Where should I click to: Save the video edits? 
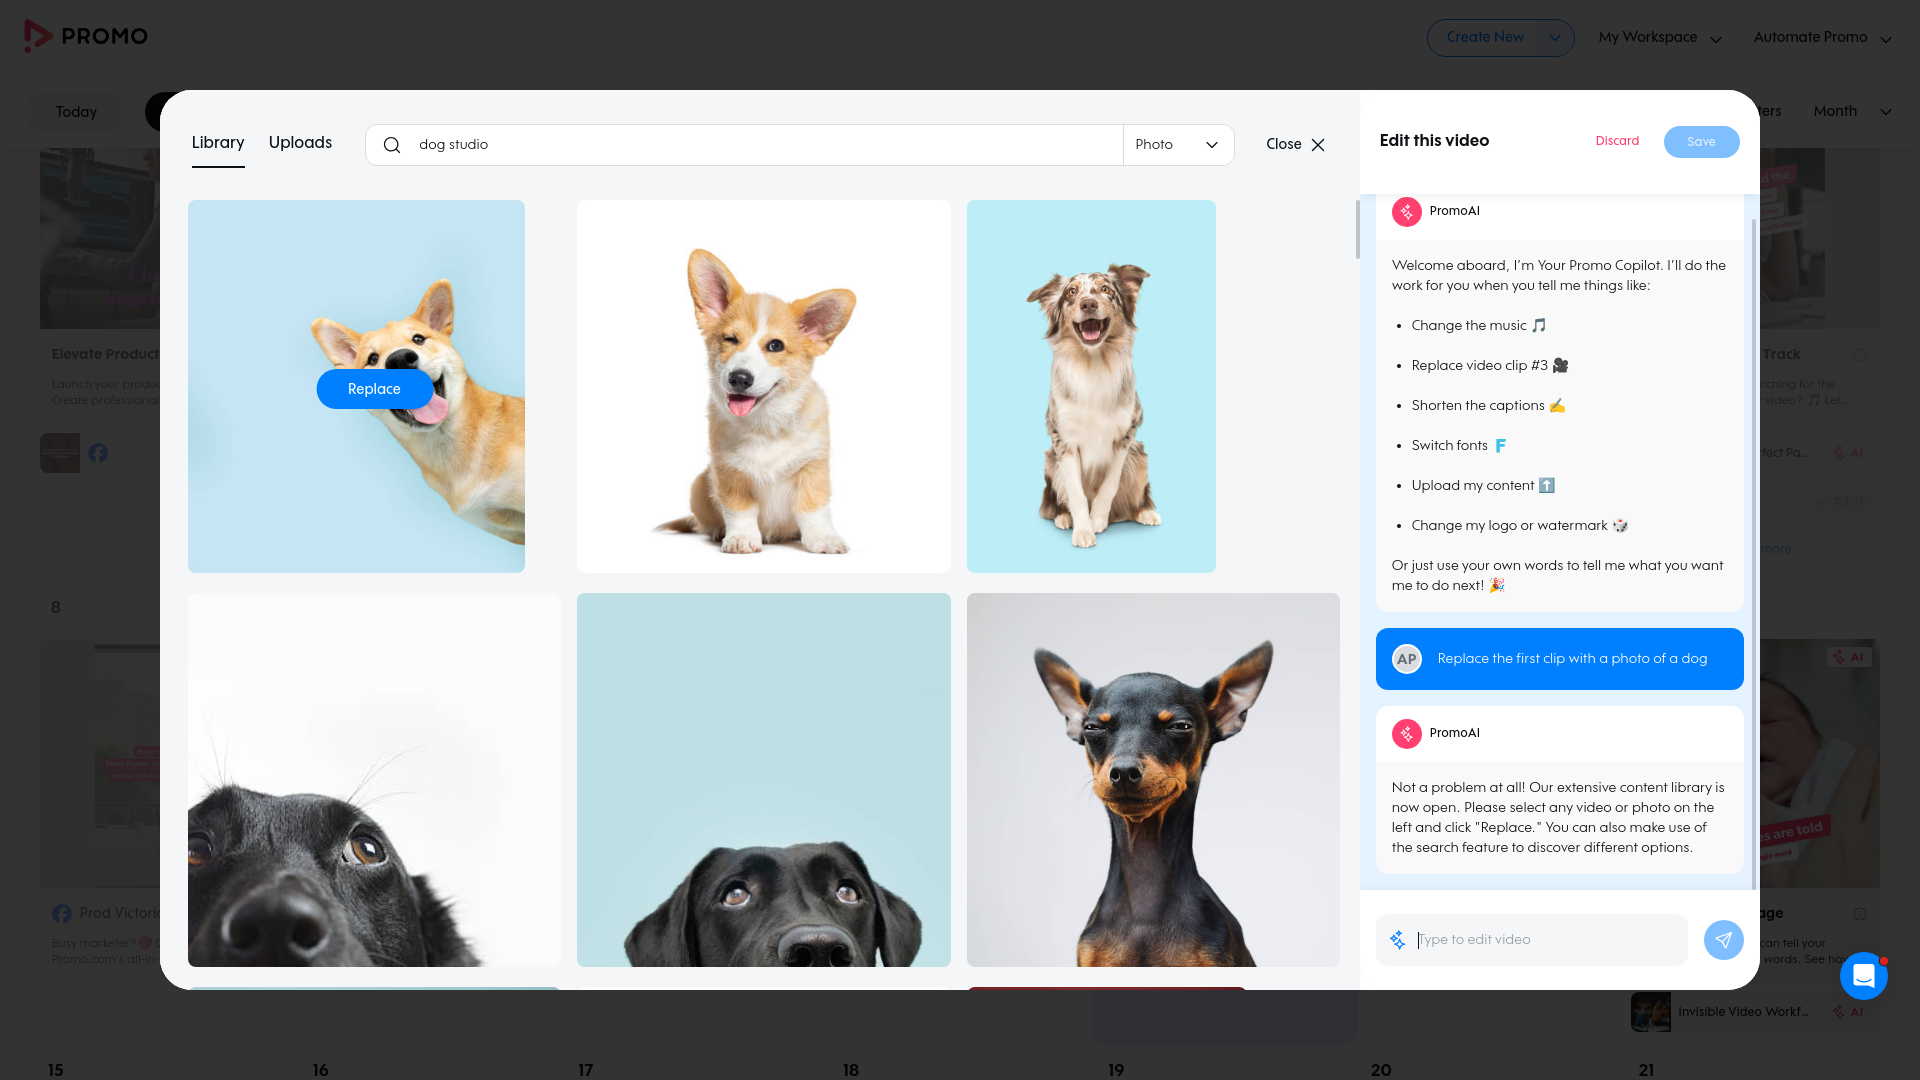[1701, 142]
